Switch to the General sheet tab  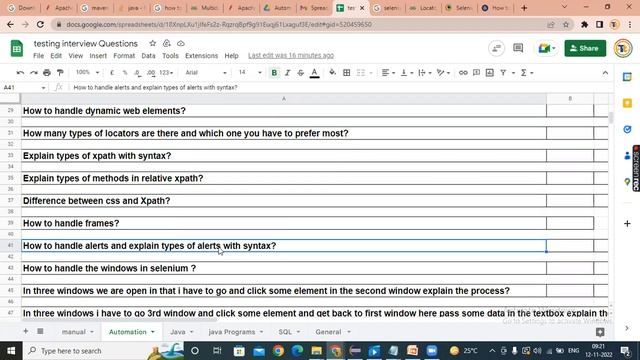coord(333,332)
